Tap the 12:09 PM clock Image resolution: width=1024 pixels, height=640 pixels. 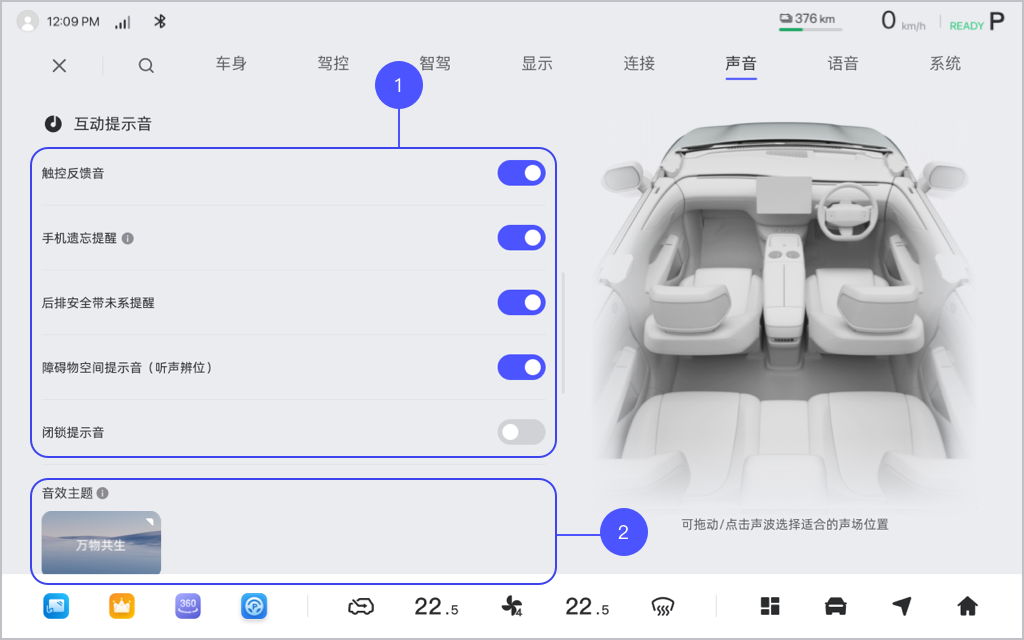click(x=73, y=22)
